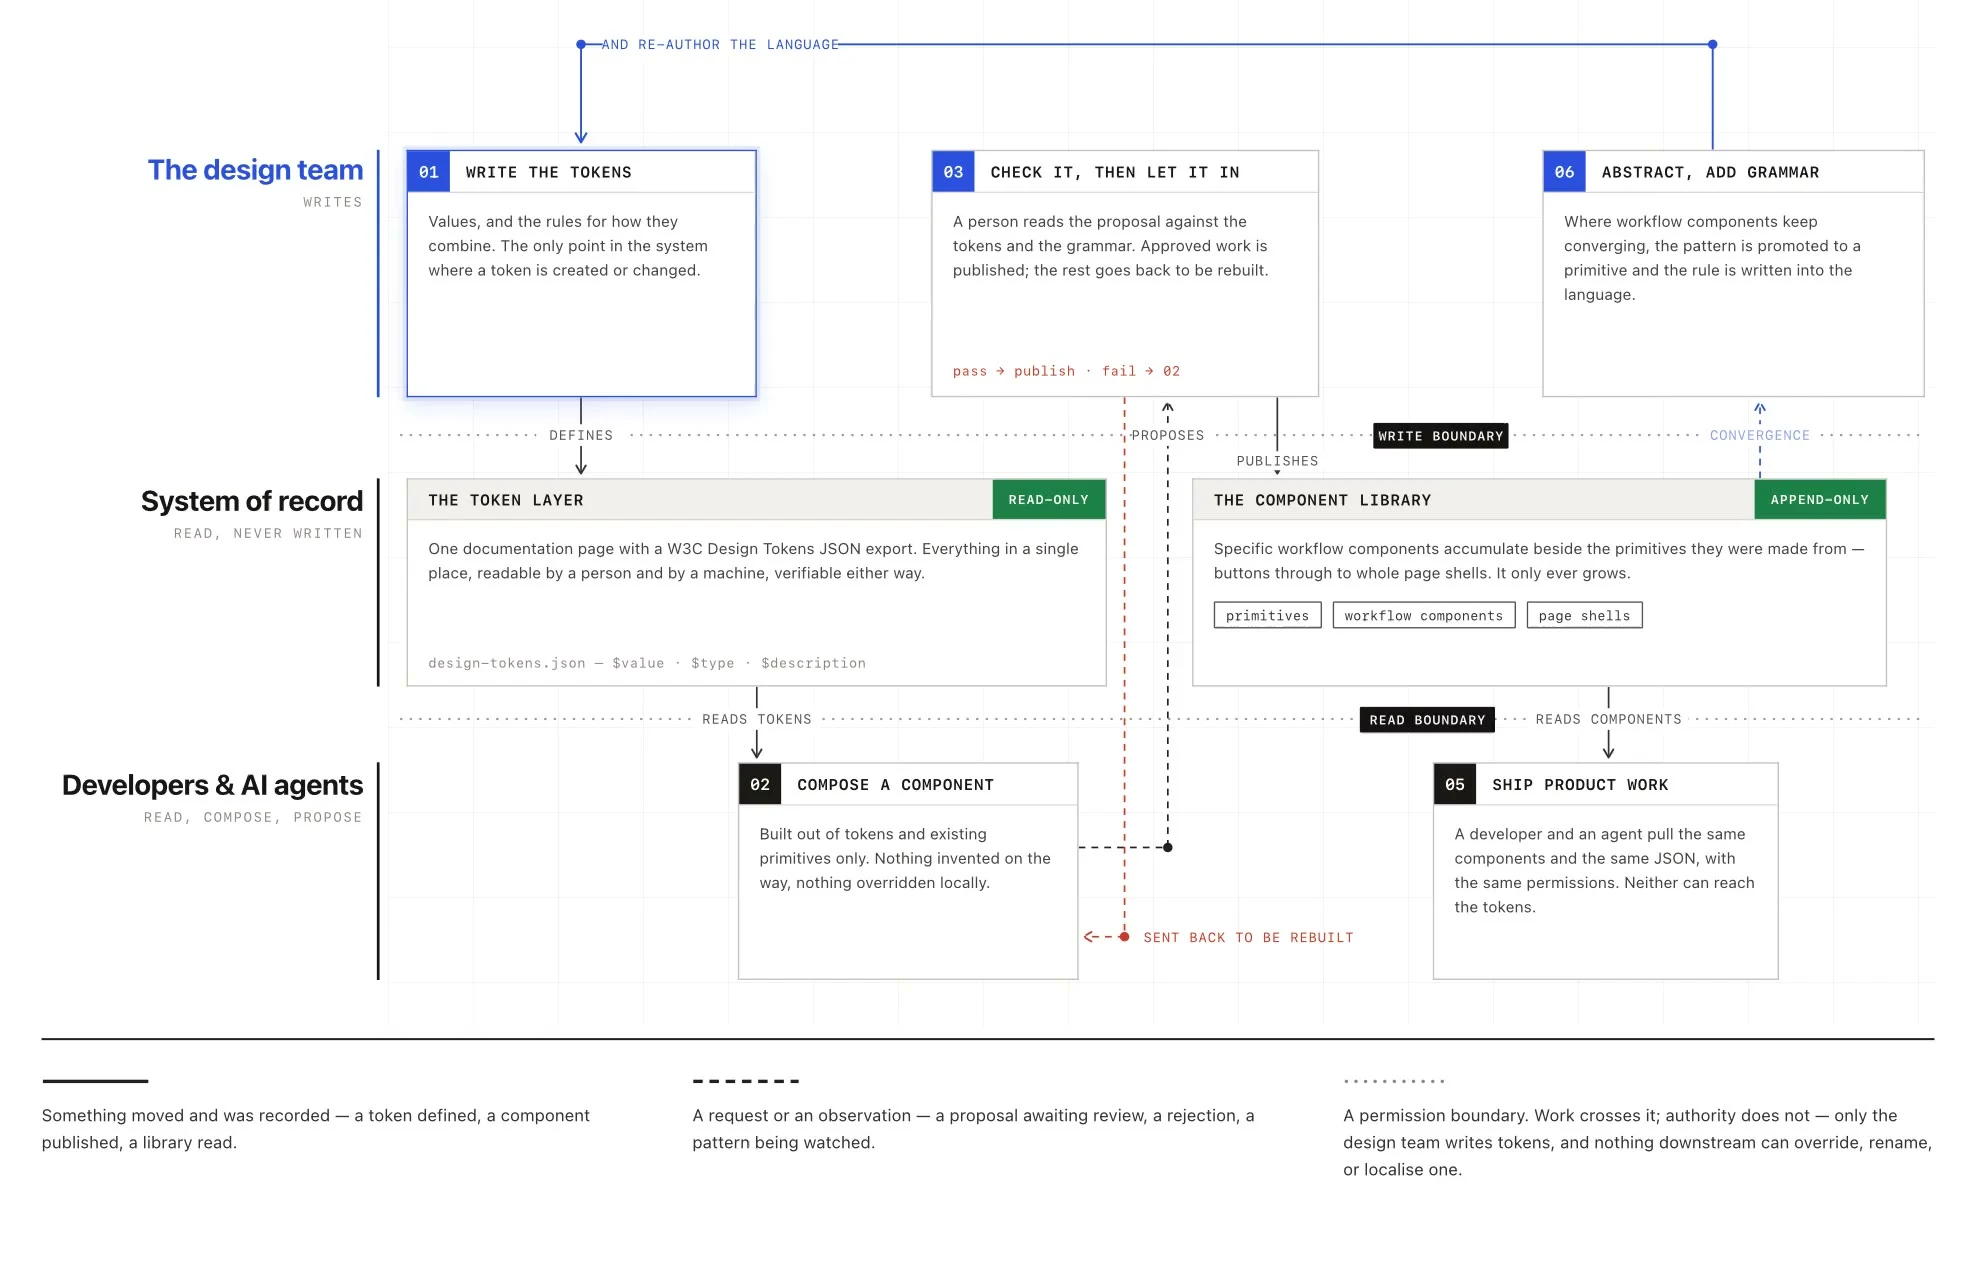The height and width of the screenshot is (1288, 1976).
Task: Select the page shells tag
Action: click(1584, 616)
